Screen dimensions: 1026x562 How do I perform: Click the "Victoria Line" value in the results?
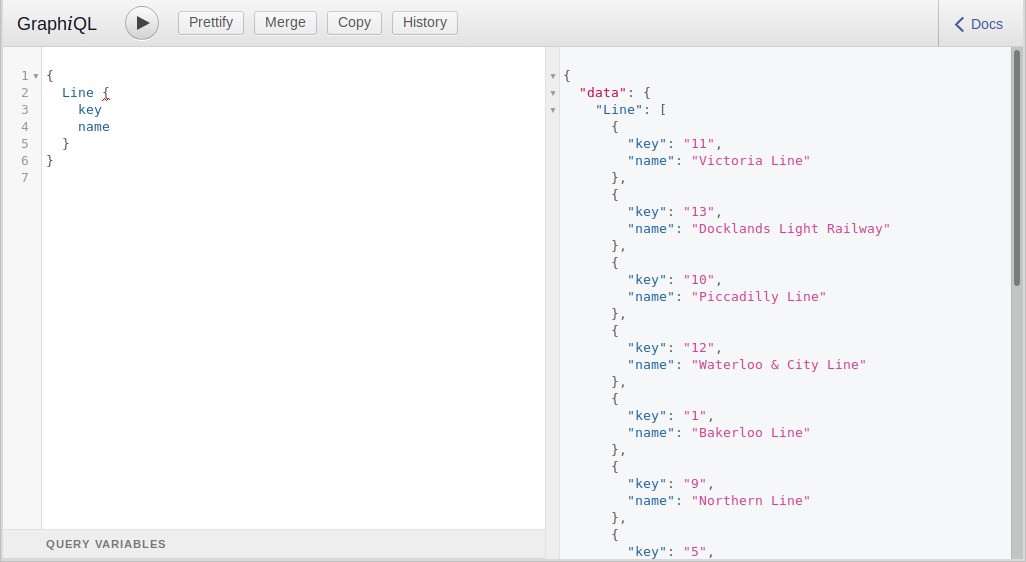click(750, 161)
